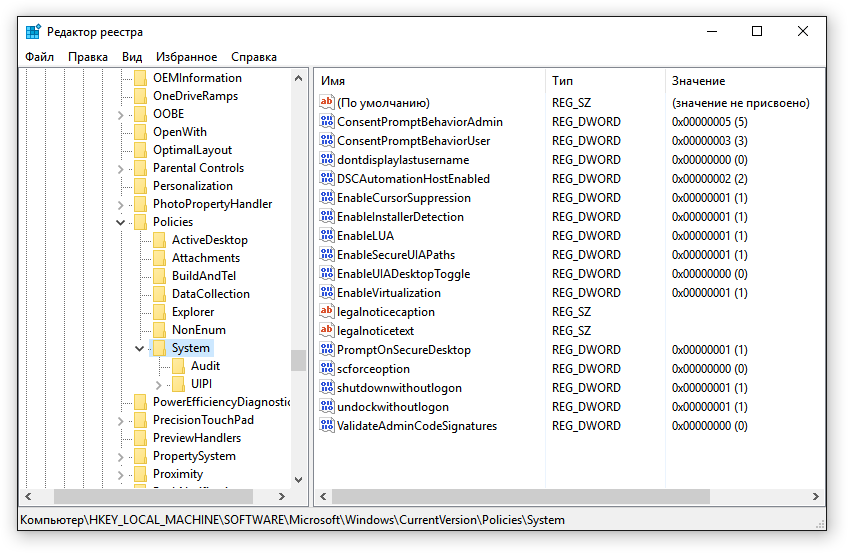848x553 pixels.
Task: Click the folder icon of Explorer key
Action: (159, 312)
